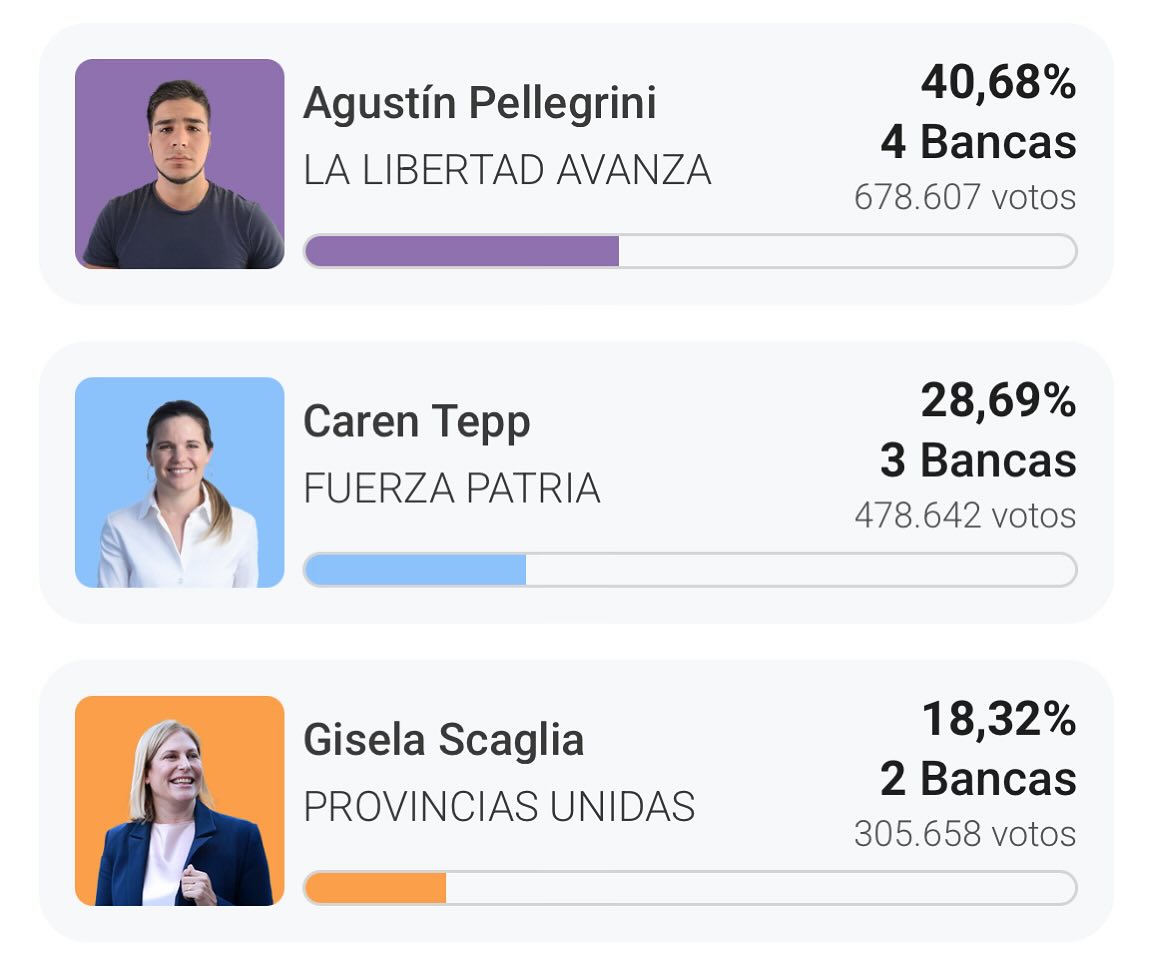This screenshot has width=1154, height=971.
Task: Select the Gisela Scaglia name
Action: [443, 741]
